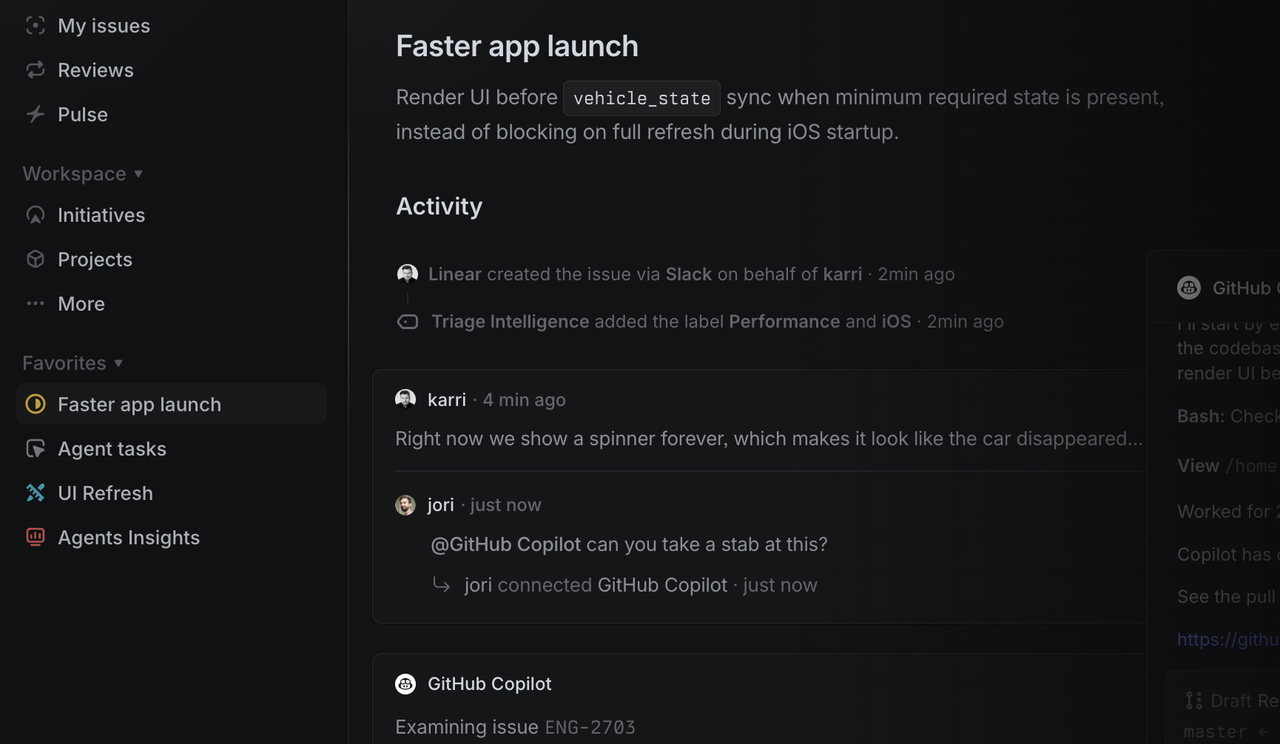Click the vehicle_state code snippet
1280x744 pixels.
[641, 98]
